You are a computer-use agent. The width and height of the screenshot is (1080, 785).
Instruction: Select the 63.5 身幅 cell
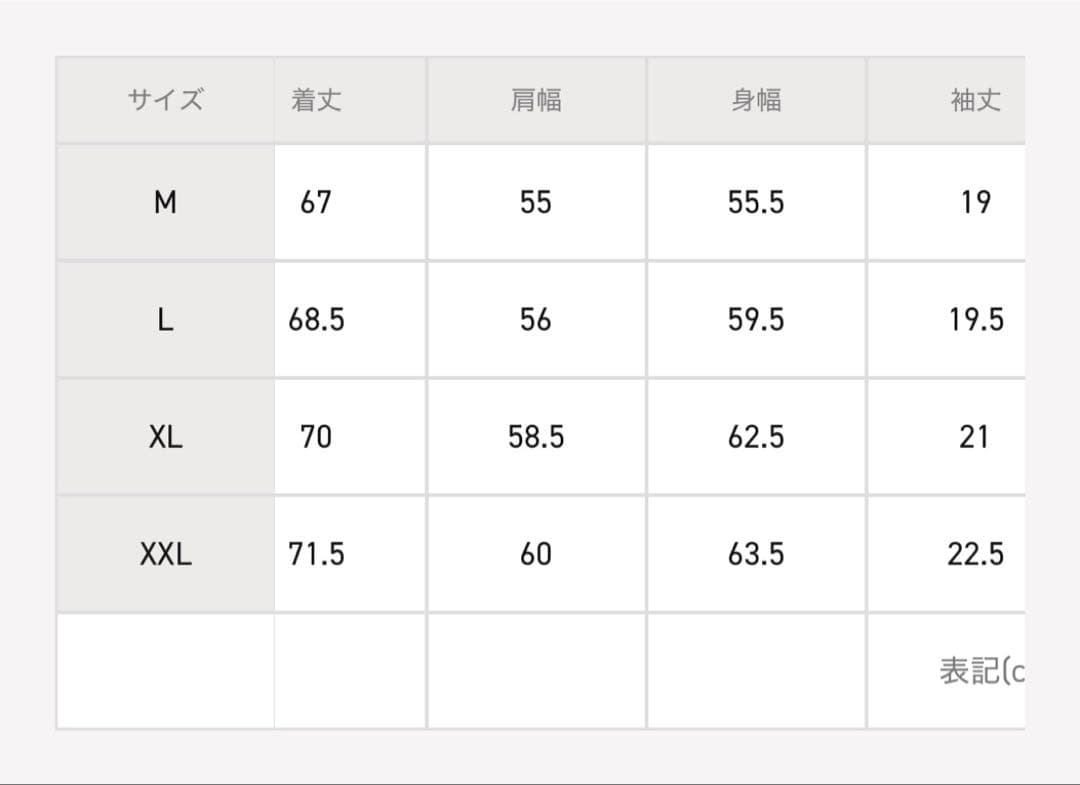[x=756, y=554]
